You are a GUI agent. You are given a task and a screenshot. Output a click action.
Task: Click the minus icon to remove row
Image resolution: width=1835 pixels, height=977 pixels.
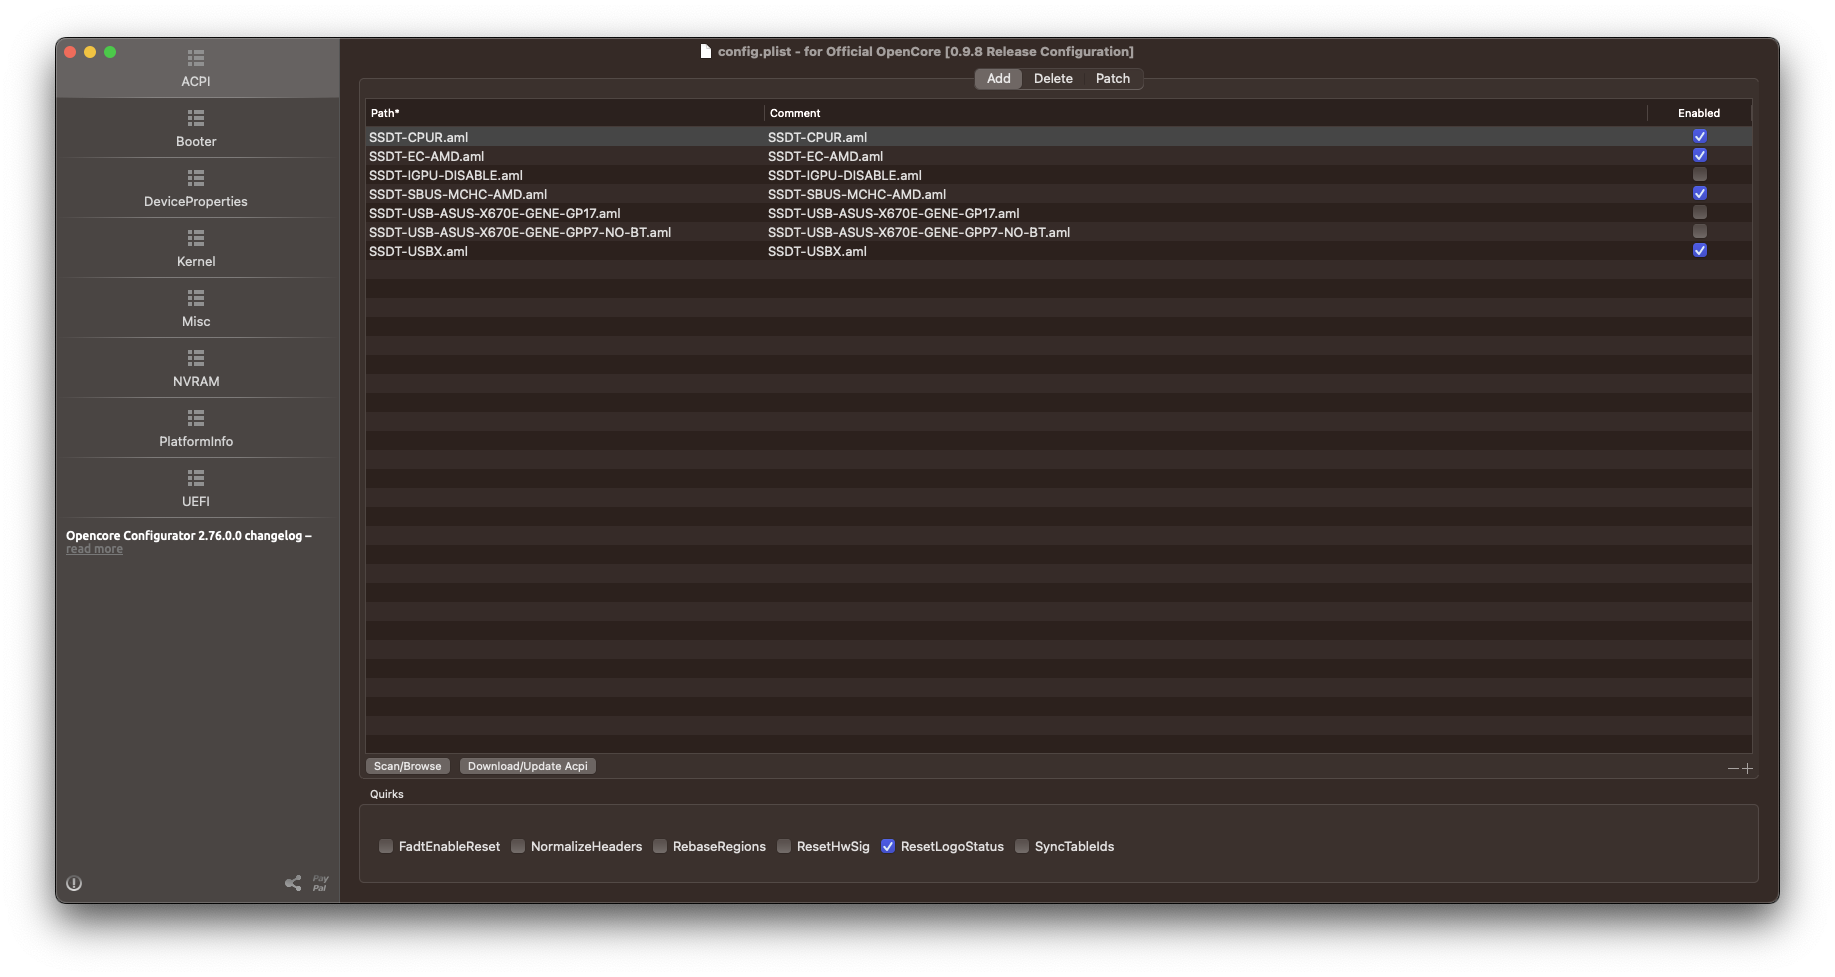[x=1733, y=768]
